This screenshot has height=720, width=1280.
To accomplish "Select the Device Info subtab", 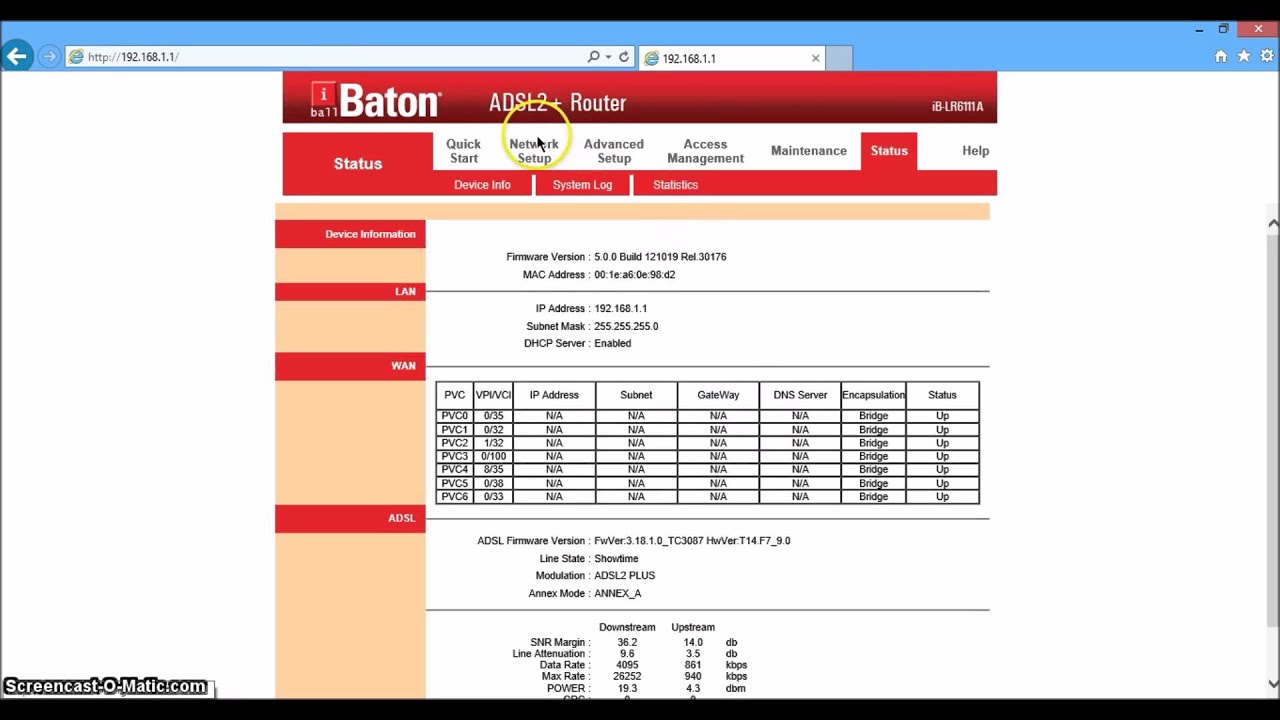I will click(x=482, y=185).
